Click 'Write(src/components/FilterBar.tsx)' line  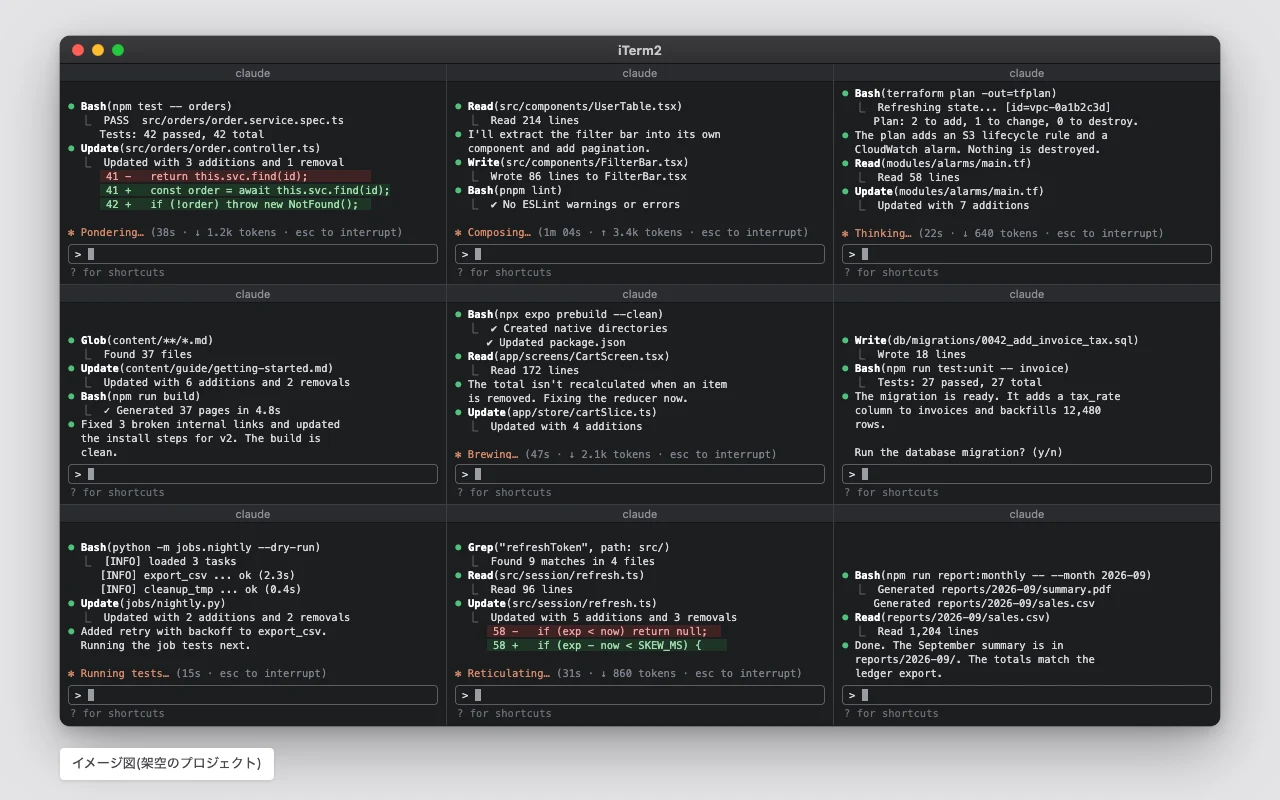tap(572, 162)
